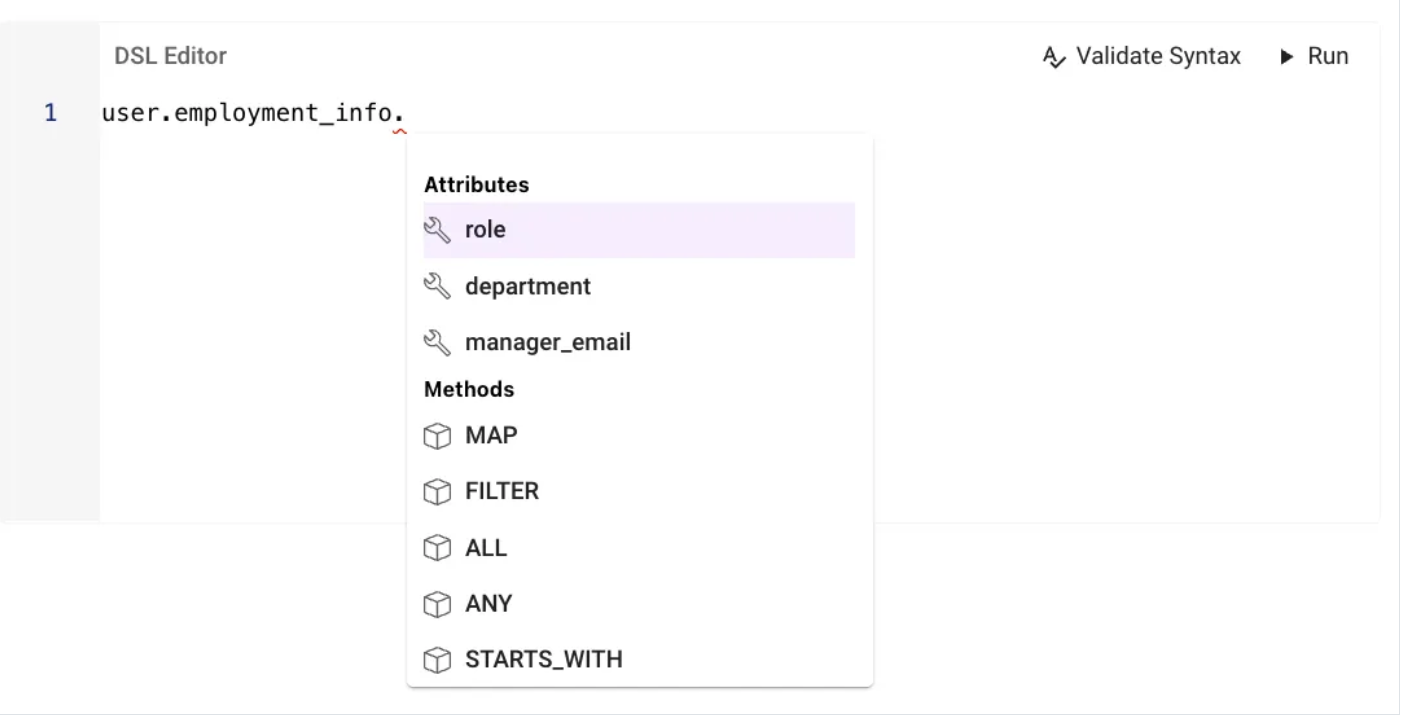This screenshot has width=1408, height=720.
Task: Click the Validate Syntax checkmark icon
Action: click(x=1054, y=57)
